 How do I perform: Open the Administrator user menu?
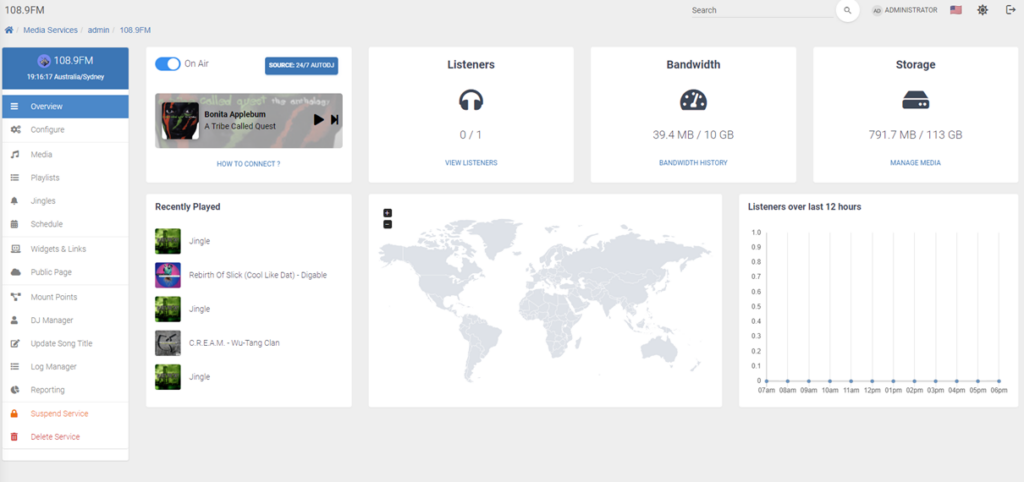pyautogui.click(x=904, y=10)
